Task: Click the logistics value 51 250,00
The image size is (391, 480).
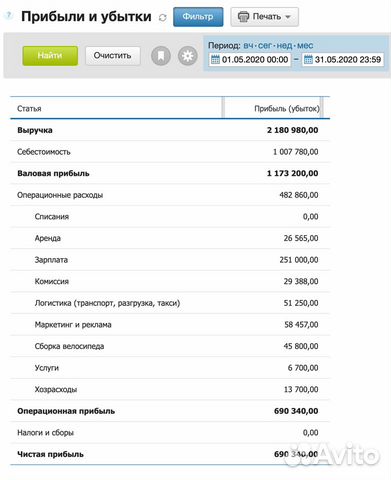Action: (301, 303)
